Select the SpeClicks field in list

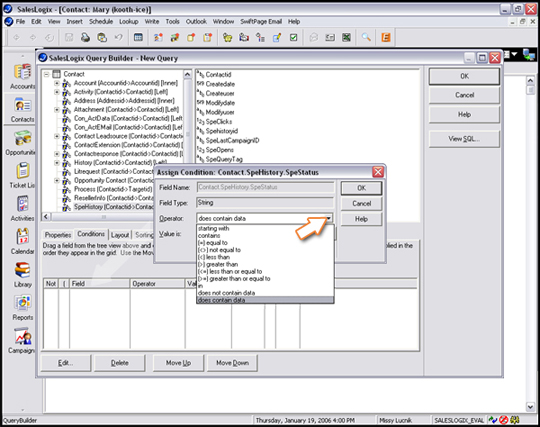219,122
